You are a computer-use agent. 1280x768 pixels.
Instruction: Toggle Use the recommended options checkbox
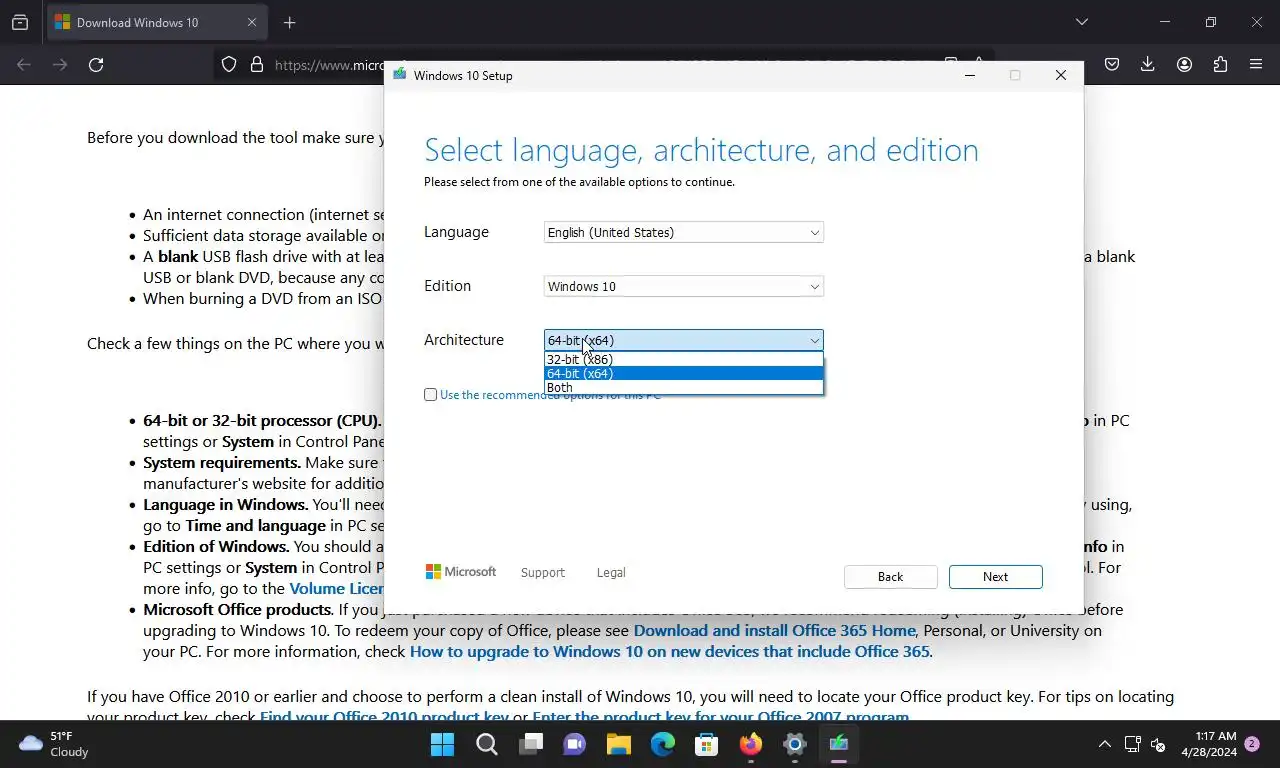pos(431,395)
